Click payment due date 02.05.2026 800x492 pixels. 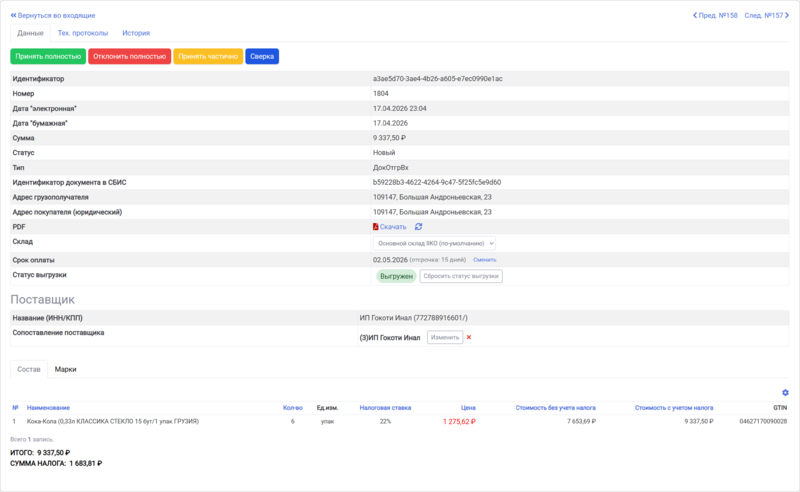tap(390, 260)
